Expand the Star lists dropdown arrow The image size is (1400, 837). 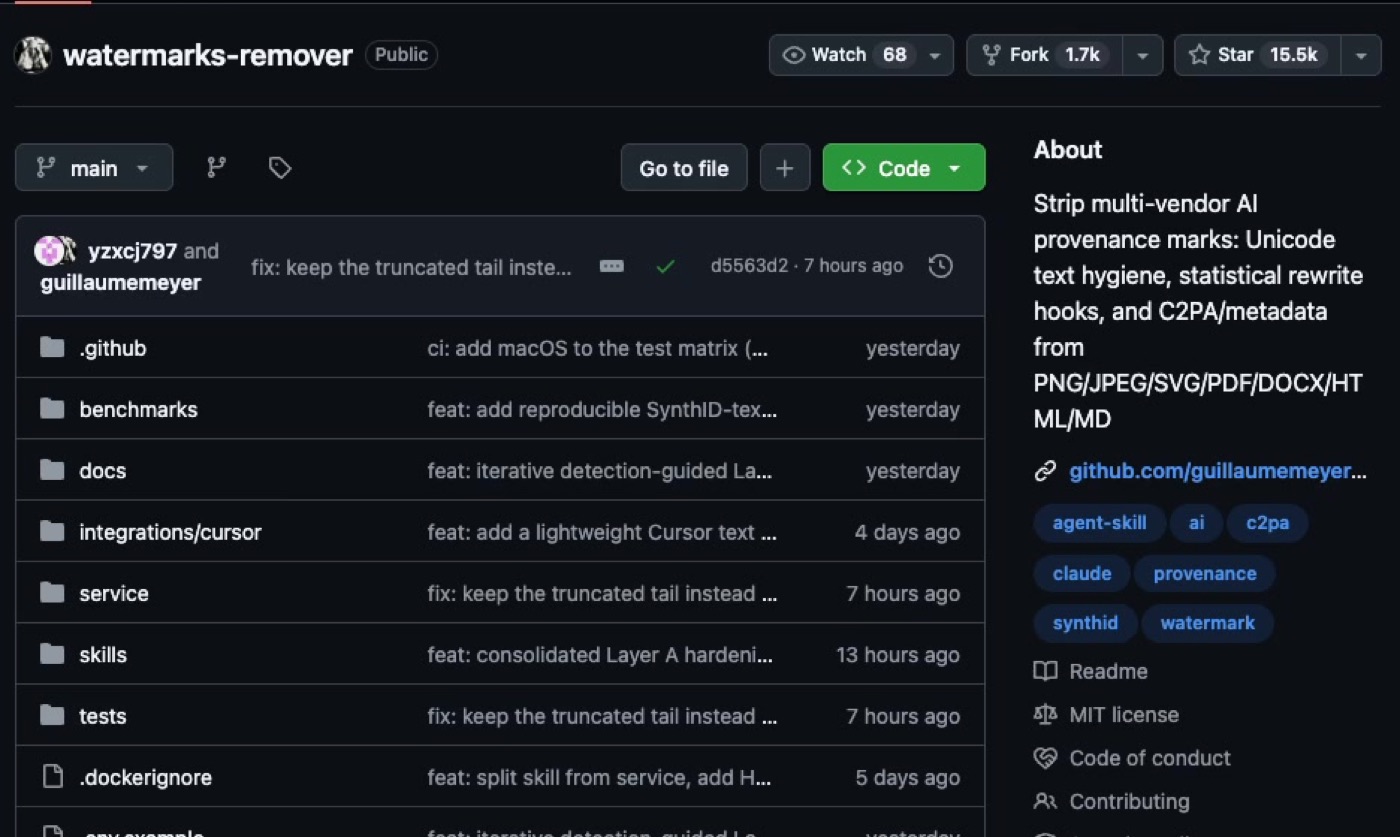(1361, 55)
